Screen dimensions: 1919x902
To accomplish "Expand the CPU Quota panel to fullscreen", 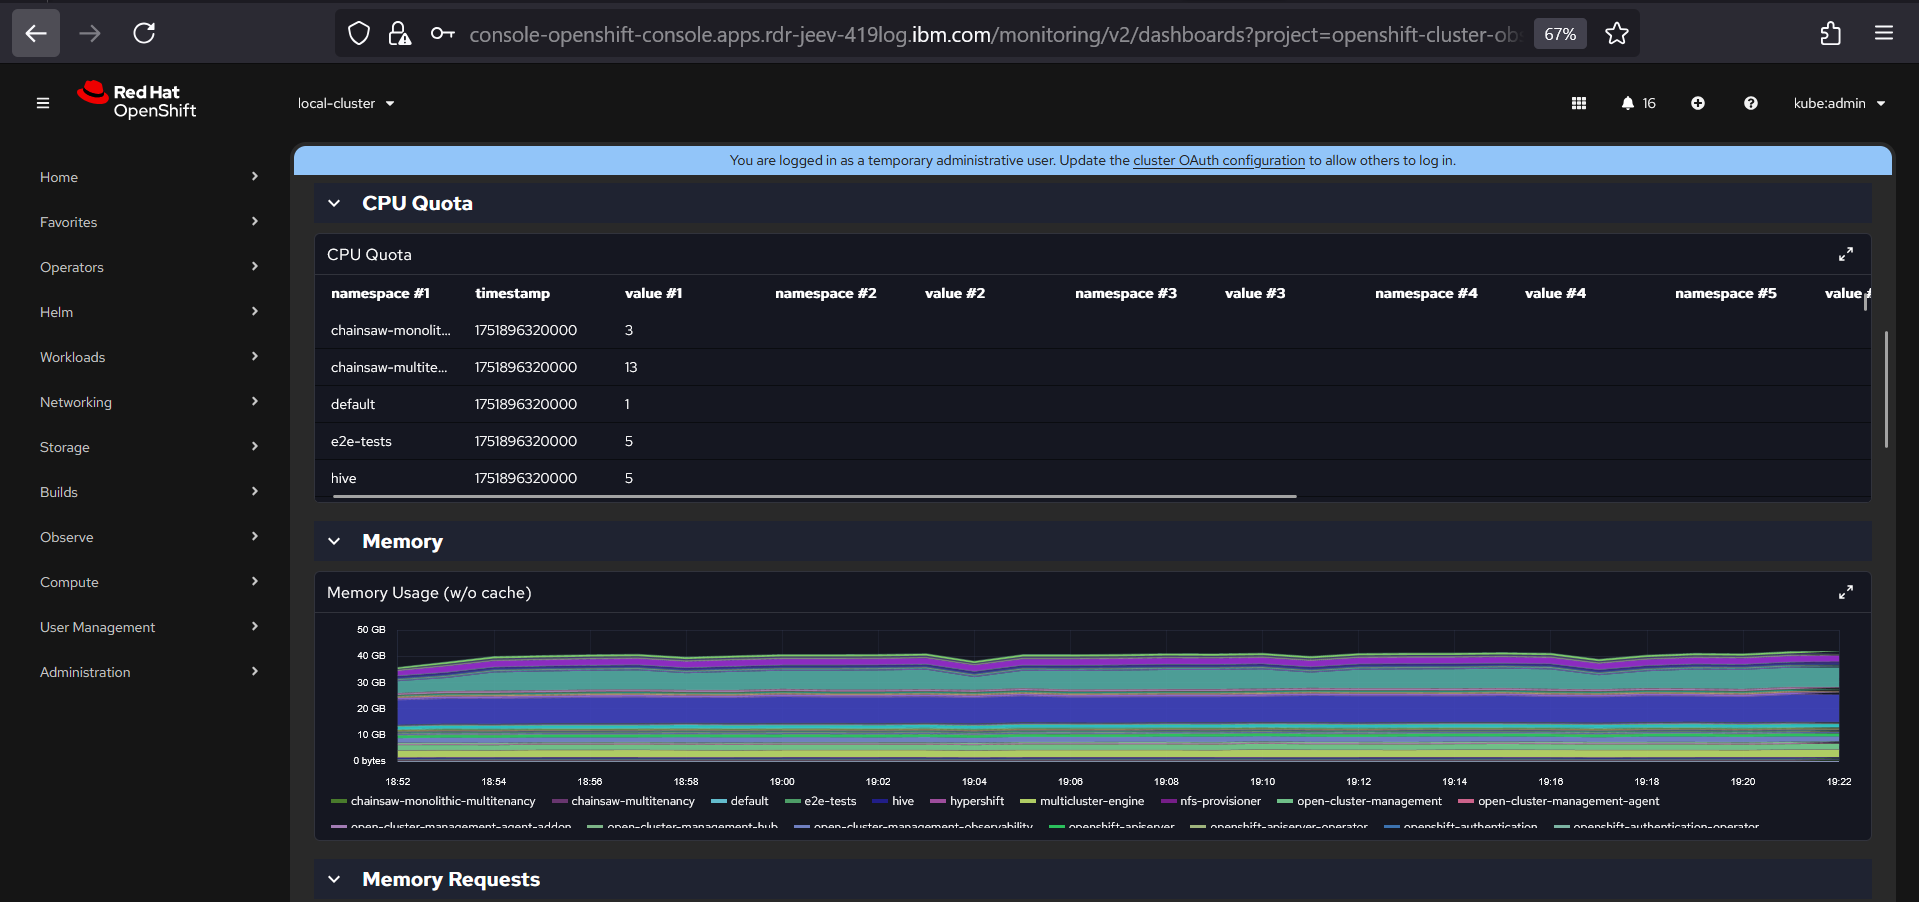I will [1845, 255].
